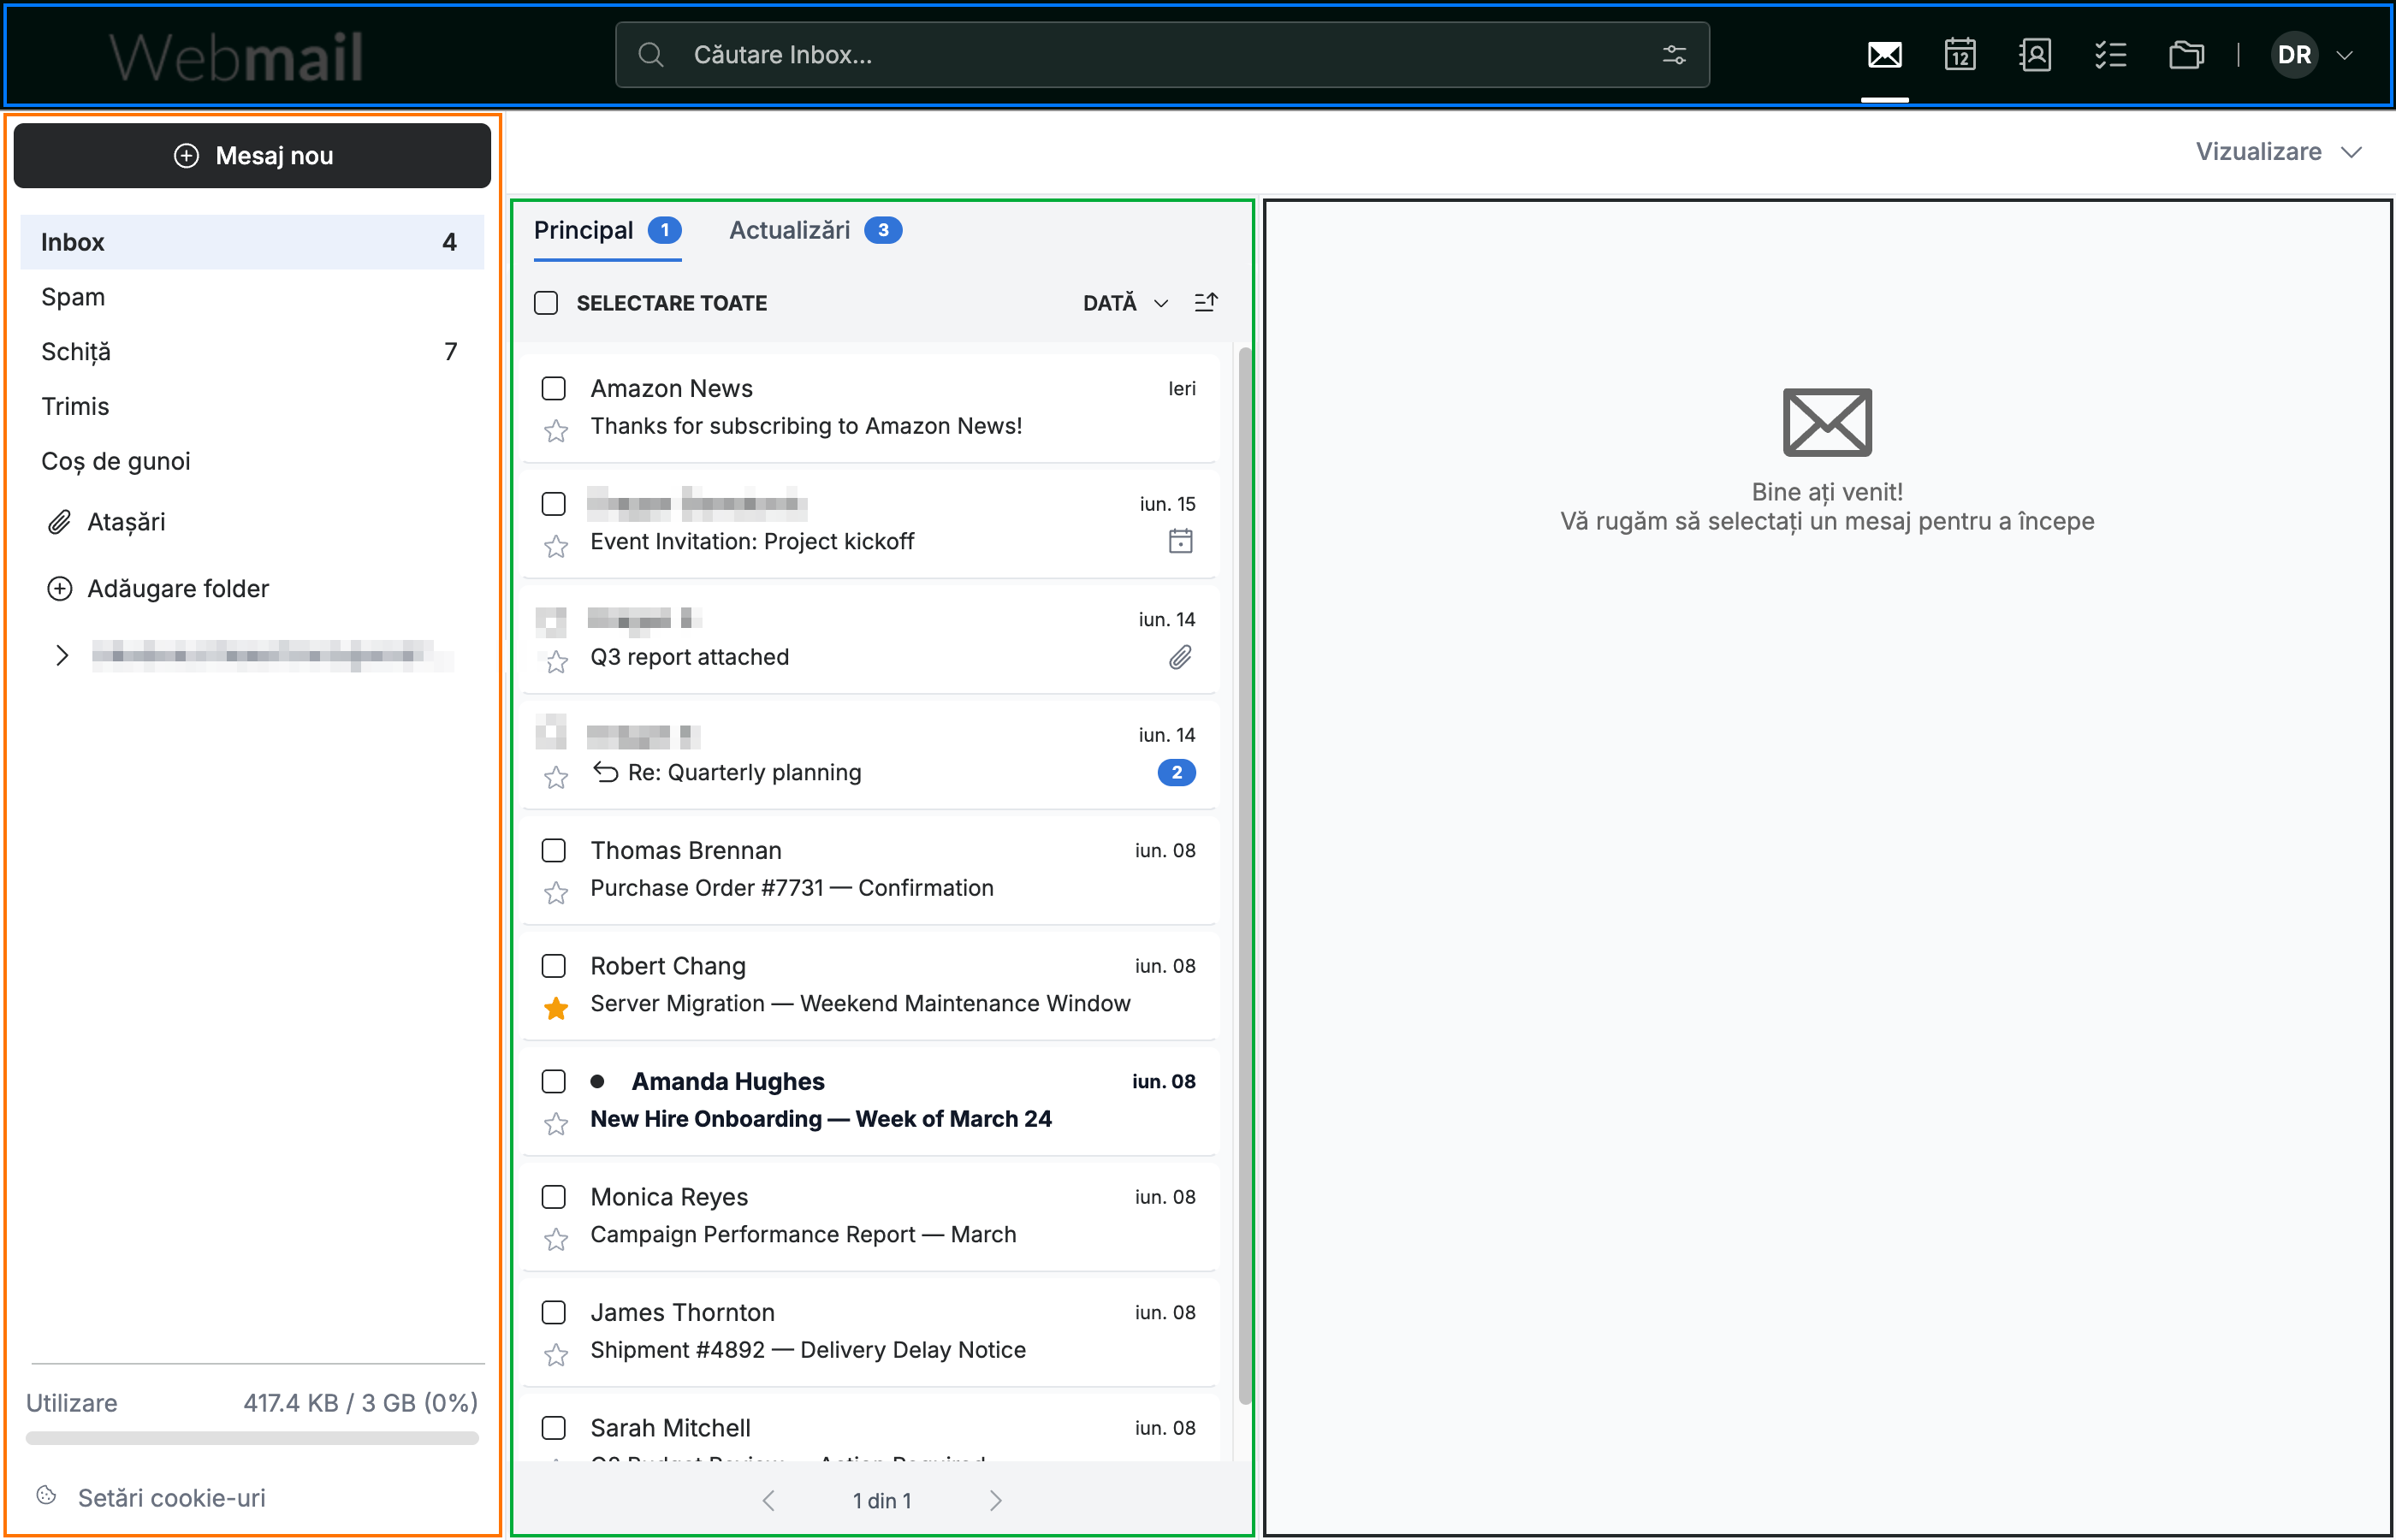2396x1540 pixels.
Task: Star the New Hire Onboarding message
Action: (556, 1124)
